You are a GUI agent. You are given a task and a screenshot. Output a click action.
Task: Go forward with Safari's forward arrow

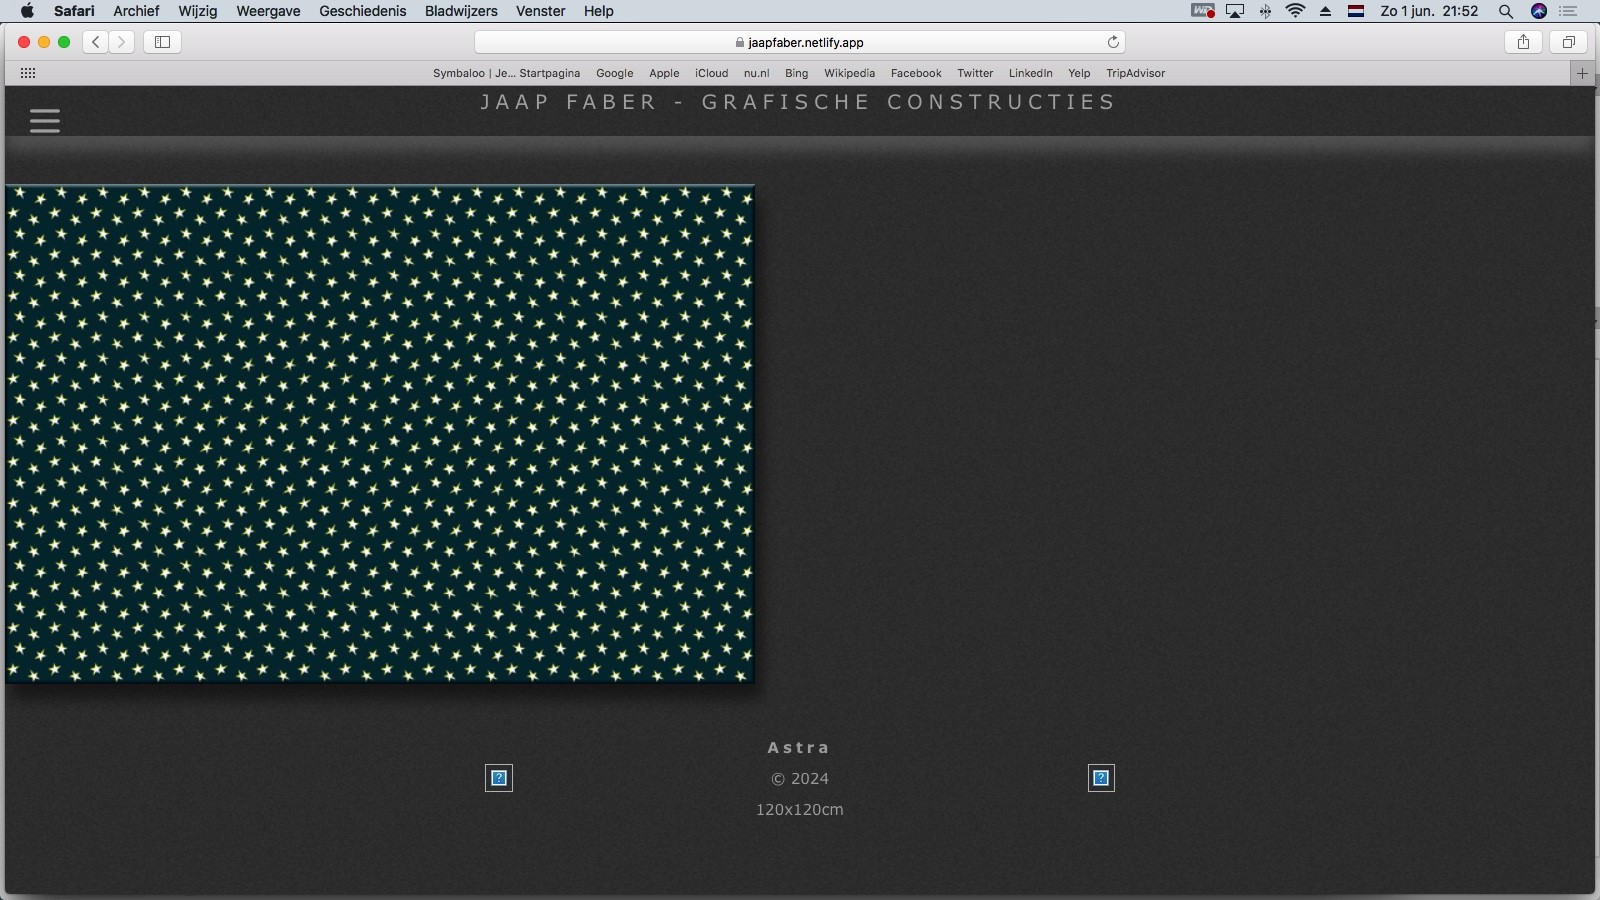[122, 42]
